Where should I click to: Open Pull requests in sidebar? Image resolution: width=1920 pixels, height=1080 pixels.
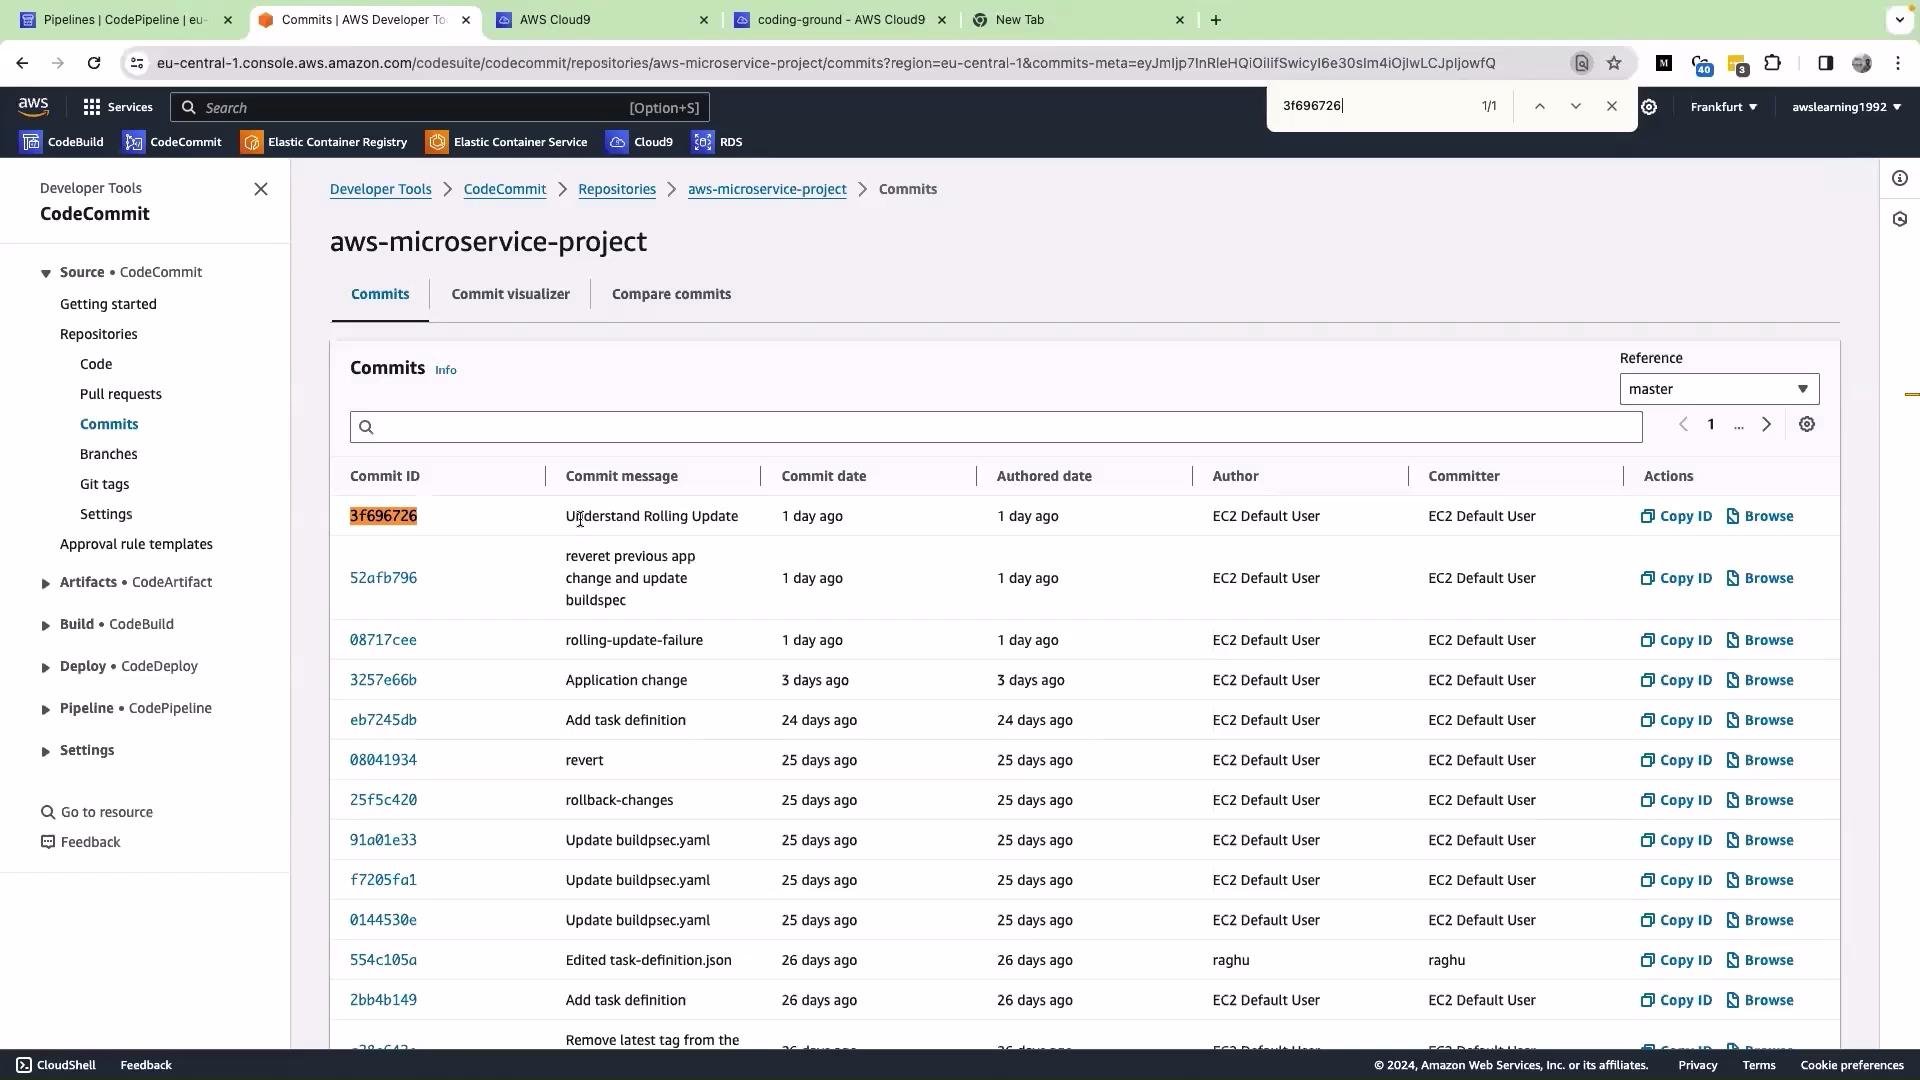point(121,394)
